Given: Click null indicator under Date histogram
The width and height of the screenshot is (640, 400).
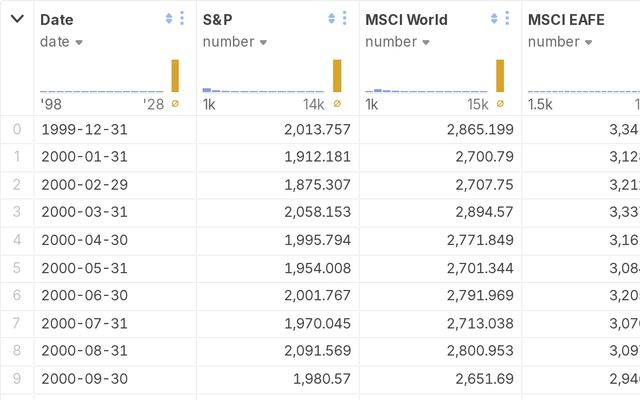Looking at the screenshot, I should point(175,104).
